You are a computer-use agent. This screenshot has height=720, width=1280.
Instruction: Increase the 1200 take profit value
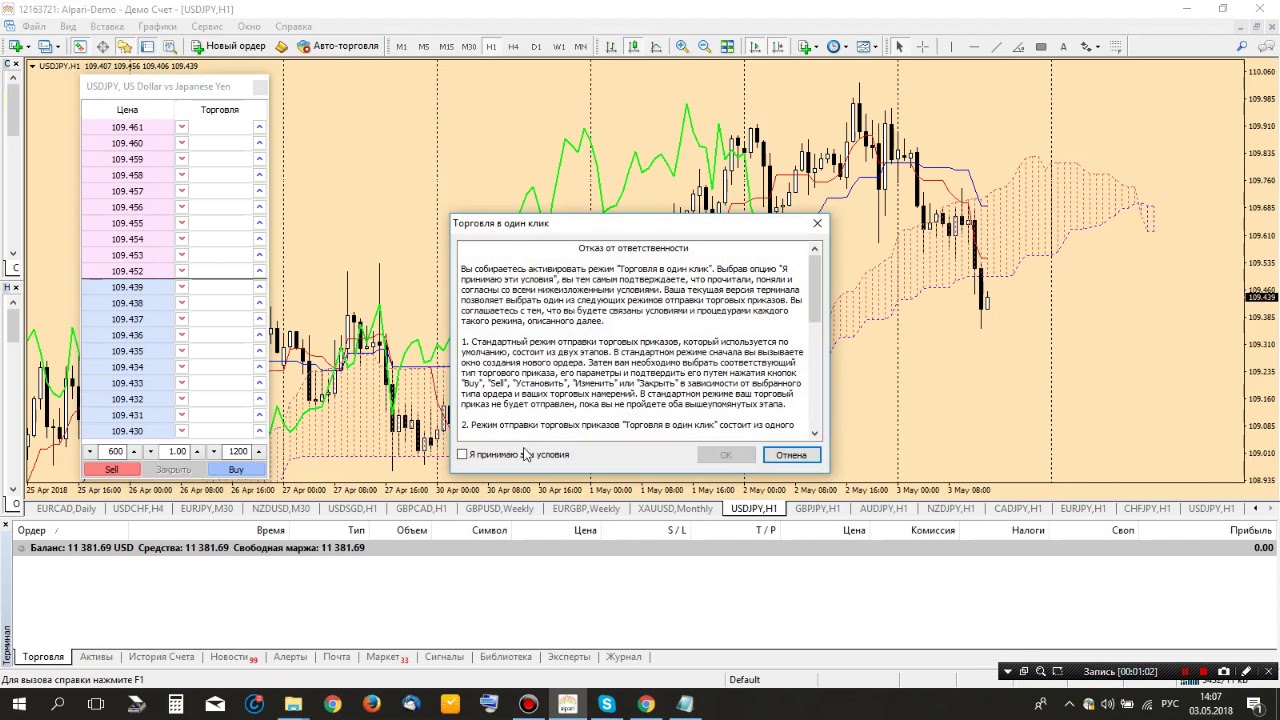pos(258,452)
